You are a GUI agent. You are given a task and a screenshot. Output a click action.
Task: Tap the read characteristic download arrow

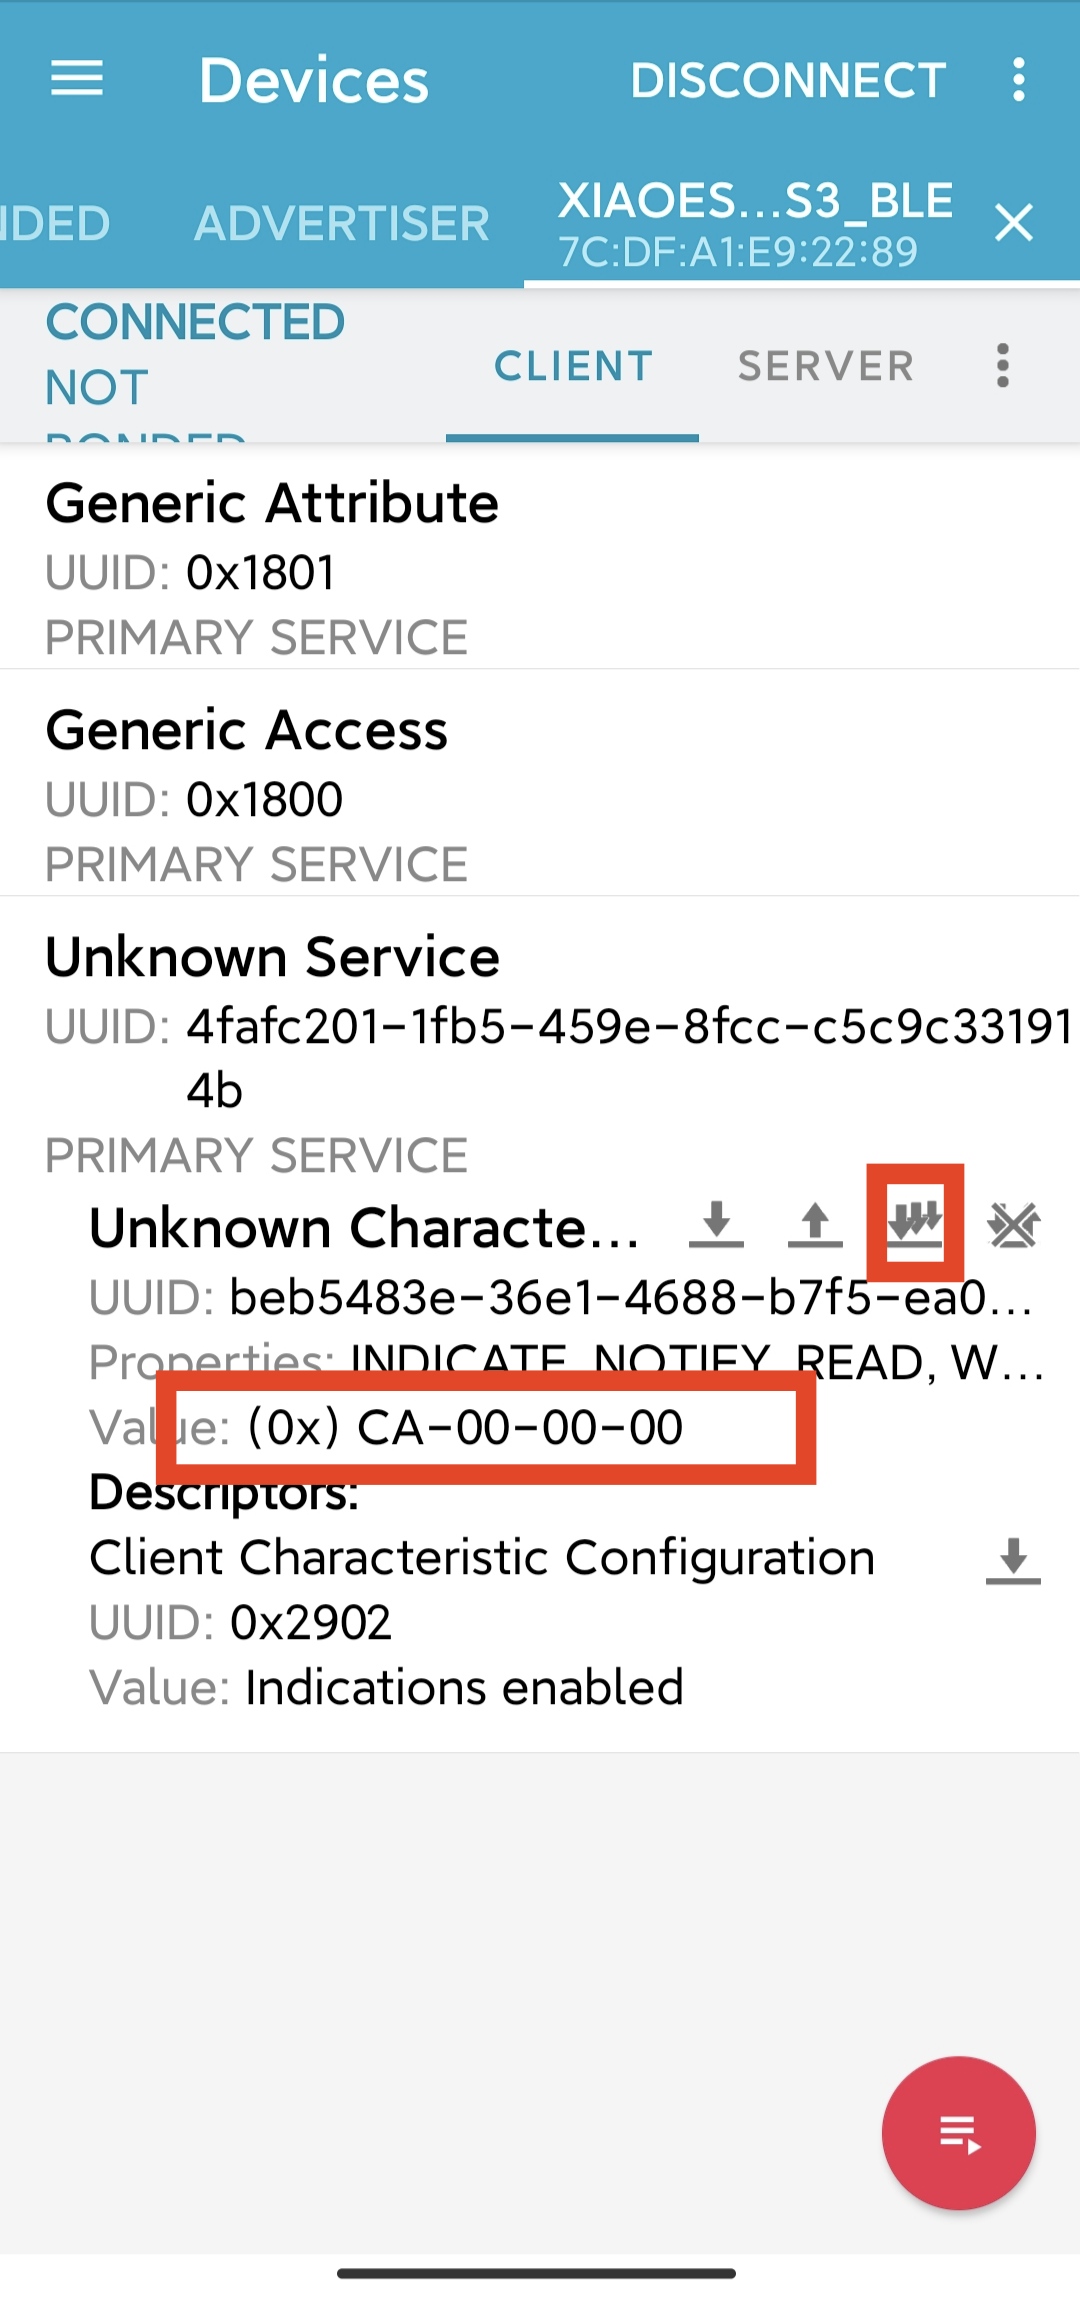(x=716, y=1224)
